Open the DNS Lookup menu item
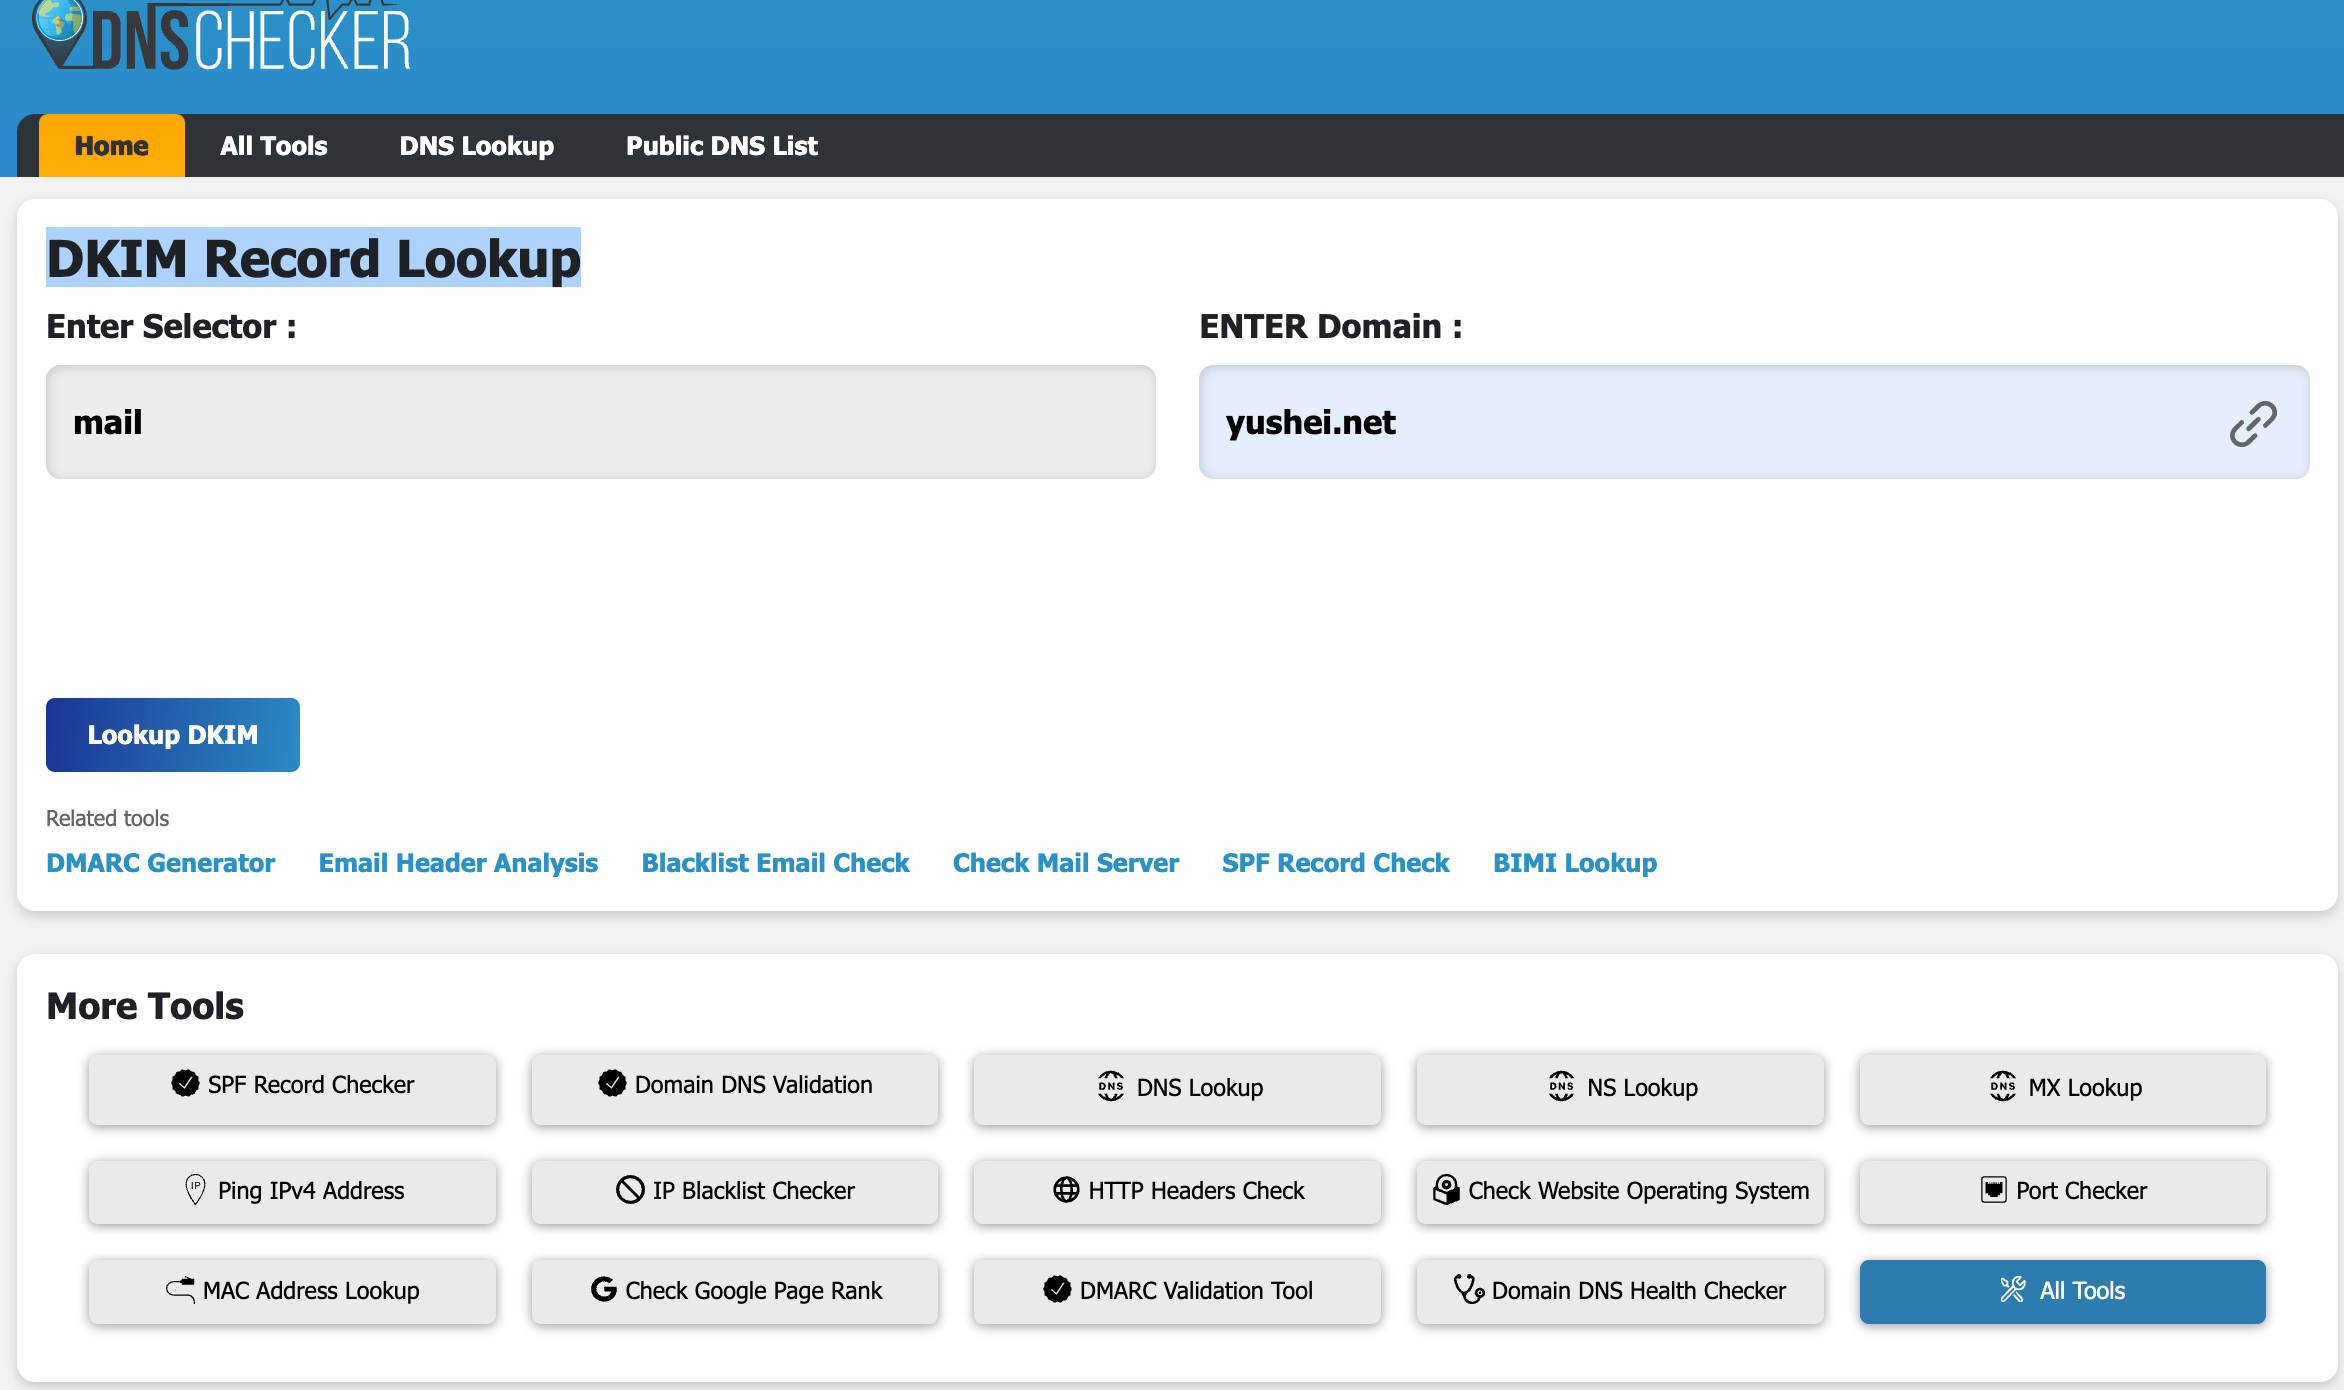The height and width of the screenshot is (1390, 2344). [476, 146]
